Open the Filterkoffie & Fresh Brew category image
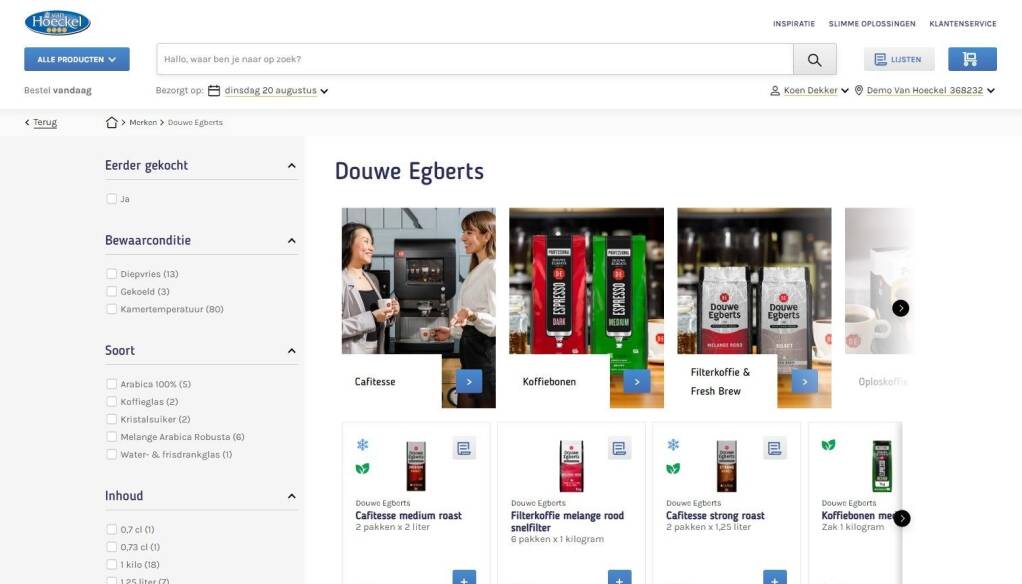The width and height of the screenshot is (1022, 584). (x=754, y=281)
